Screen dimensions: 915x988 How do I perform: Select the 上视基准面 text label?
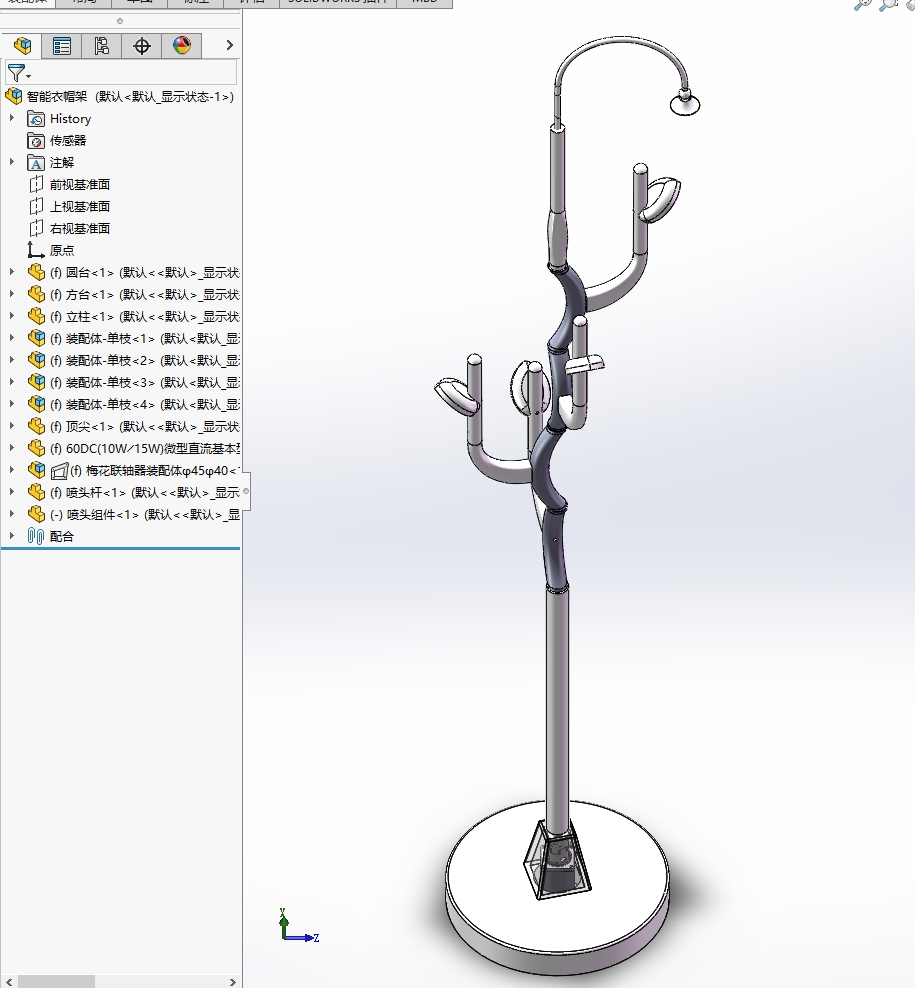pyautogui.click(x=80, y=207)
